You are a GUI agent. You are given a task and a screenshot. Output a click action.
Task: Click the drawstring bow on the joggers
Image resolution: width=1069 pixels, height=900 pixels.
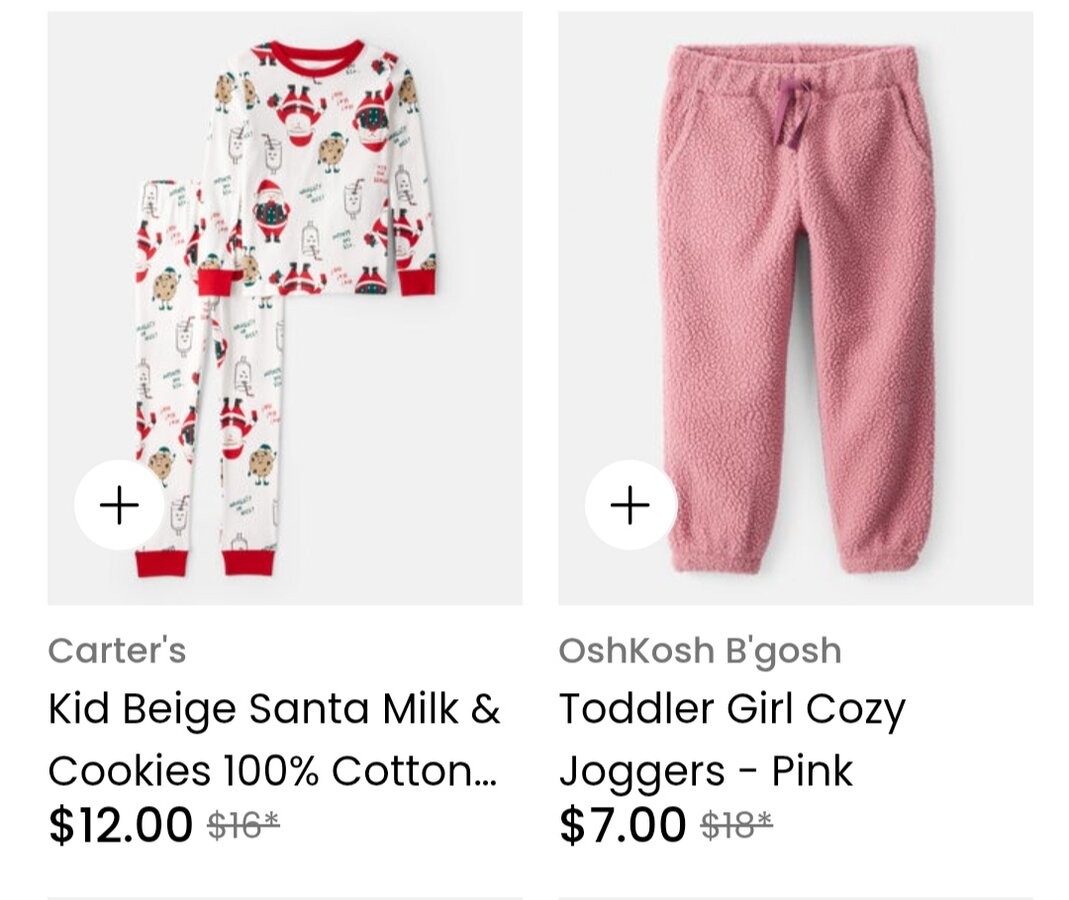(x=793, y=112)
